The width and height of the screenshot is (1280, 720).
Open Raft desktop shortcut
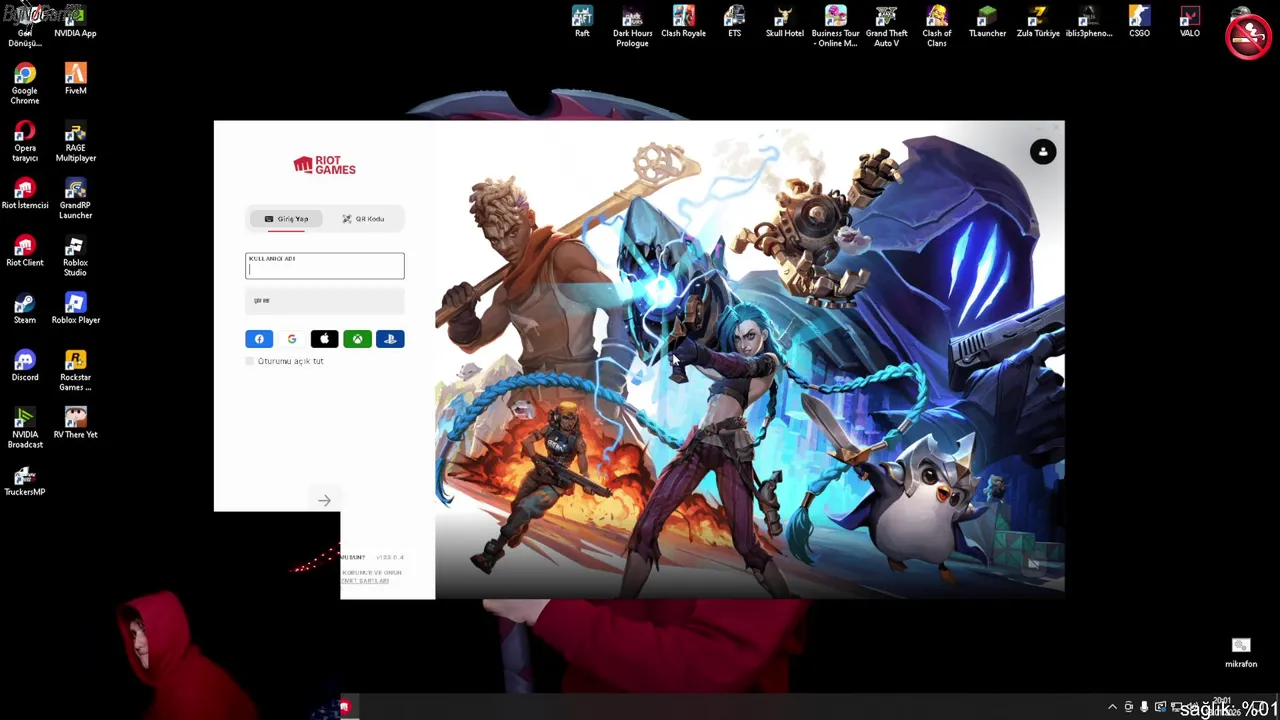[582, 22]
